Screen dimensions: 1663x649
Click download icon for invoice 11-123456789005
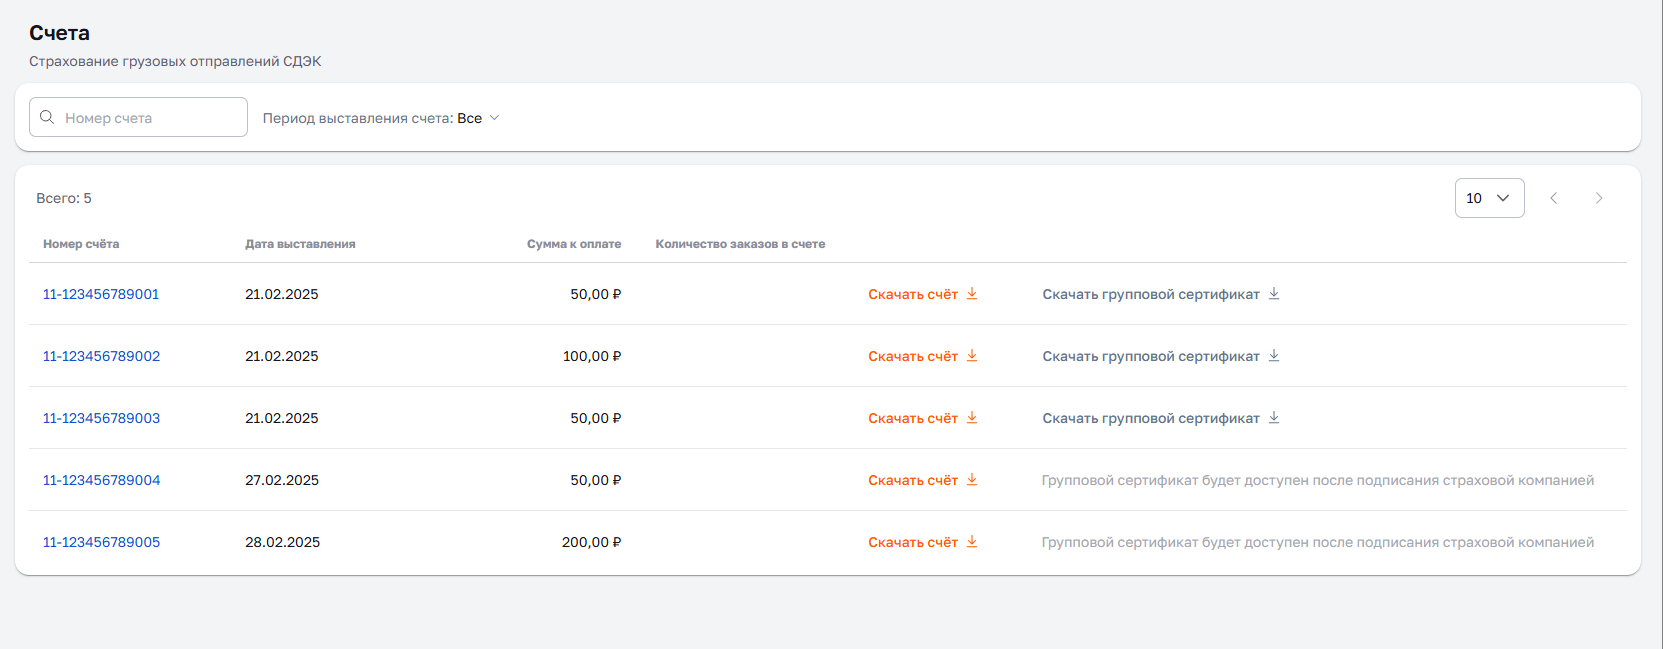tap(972, 542)
